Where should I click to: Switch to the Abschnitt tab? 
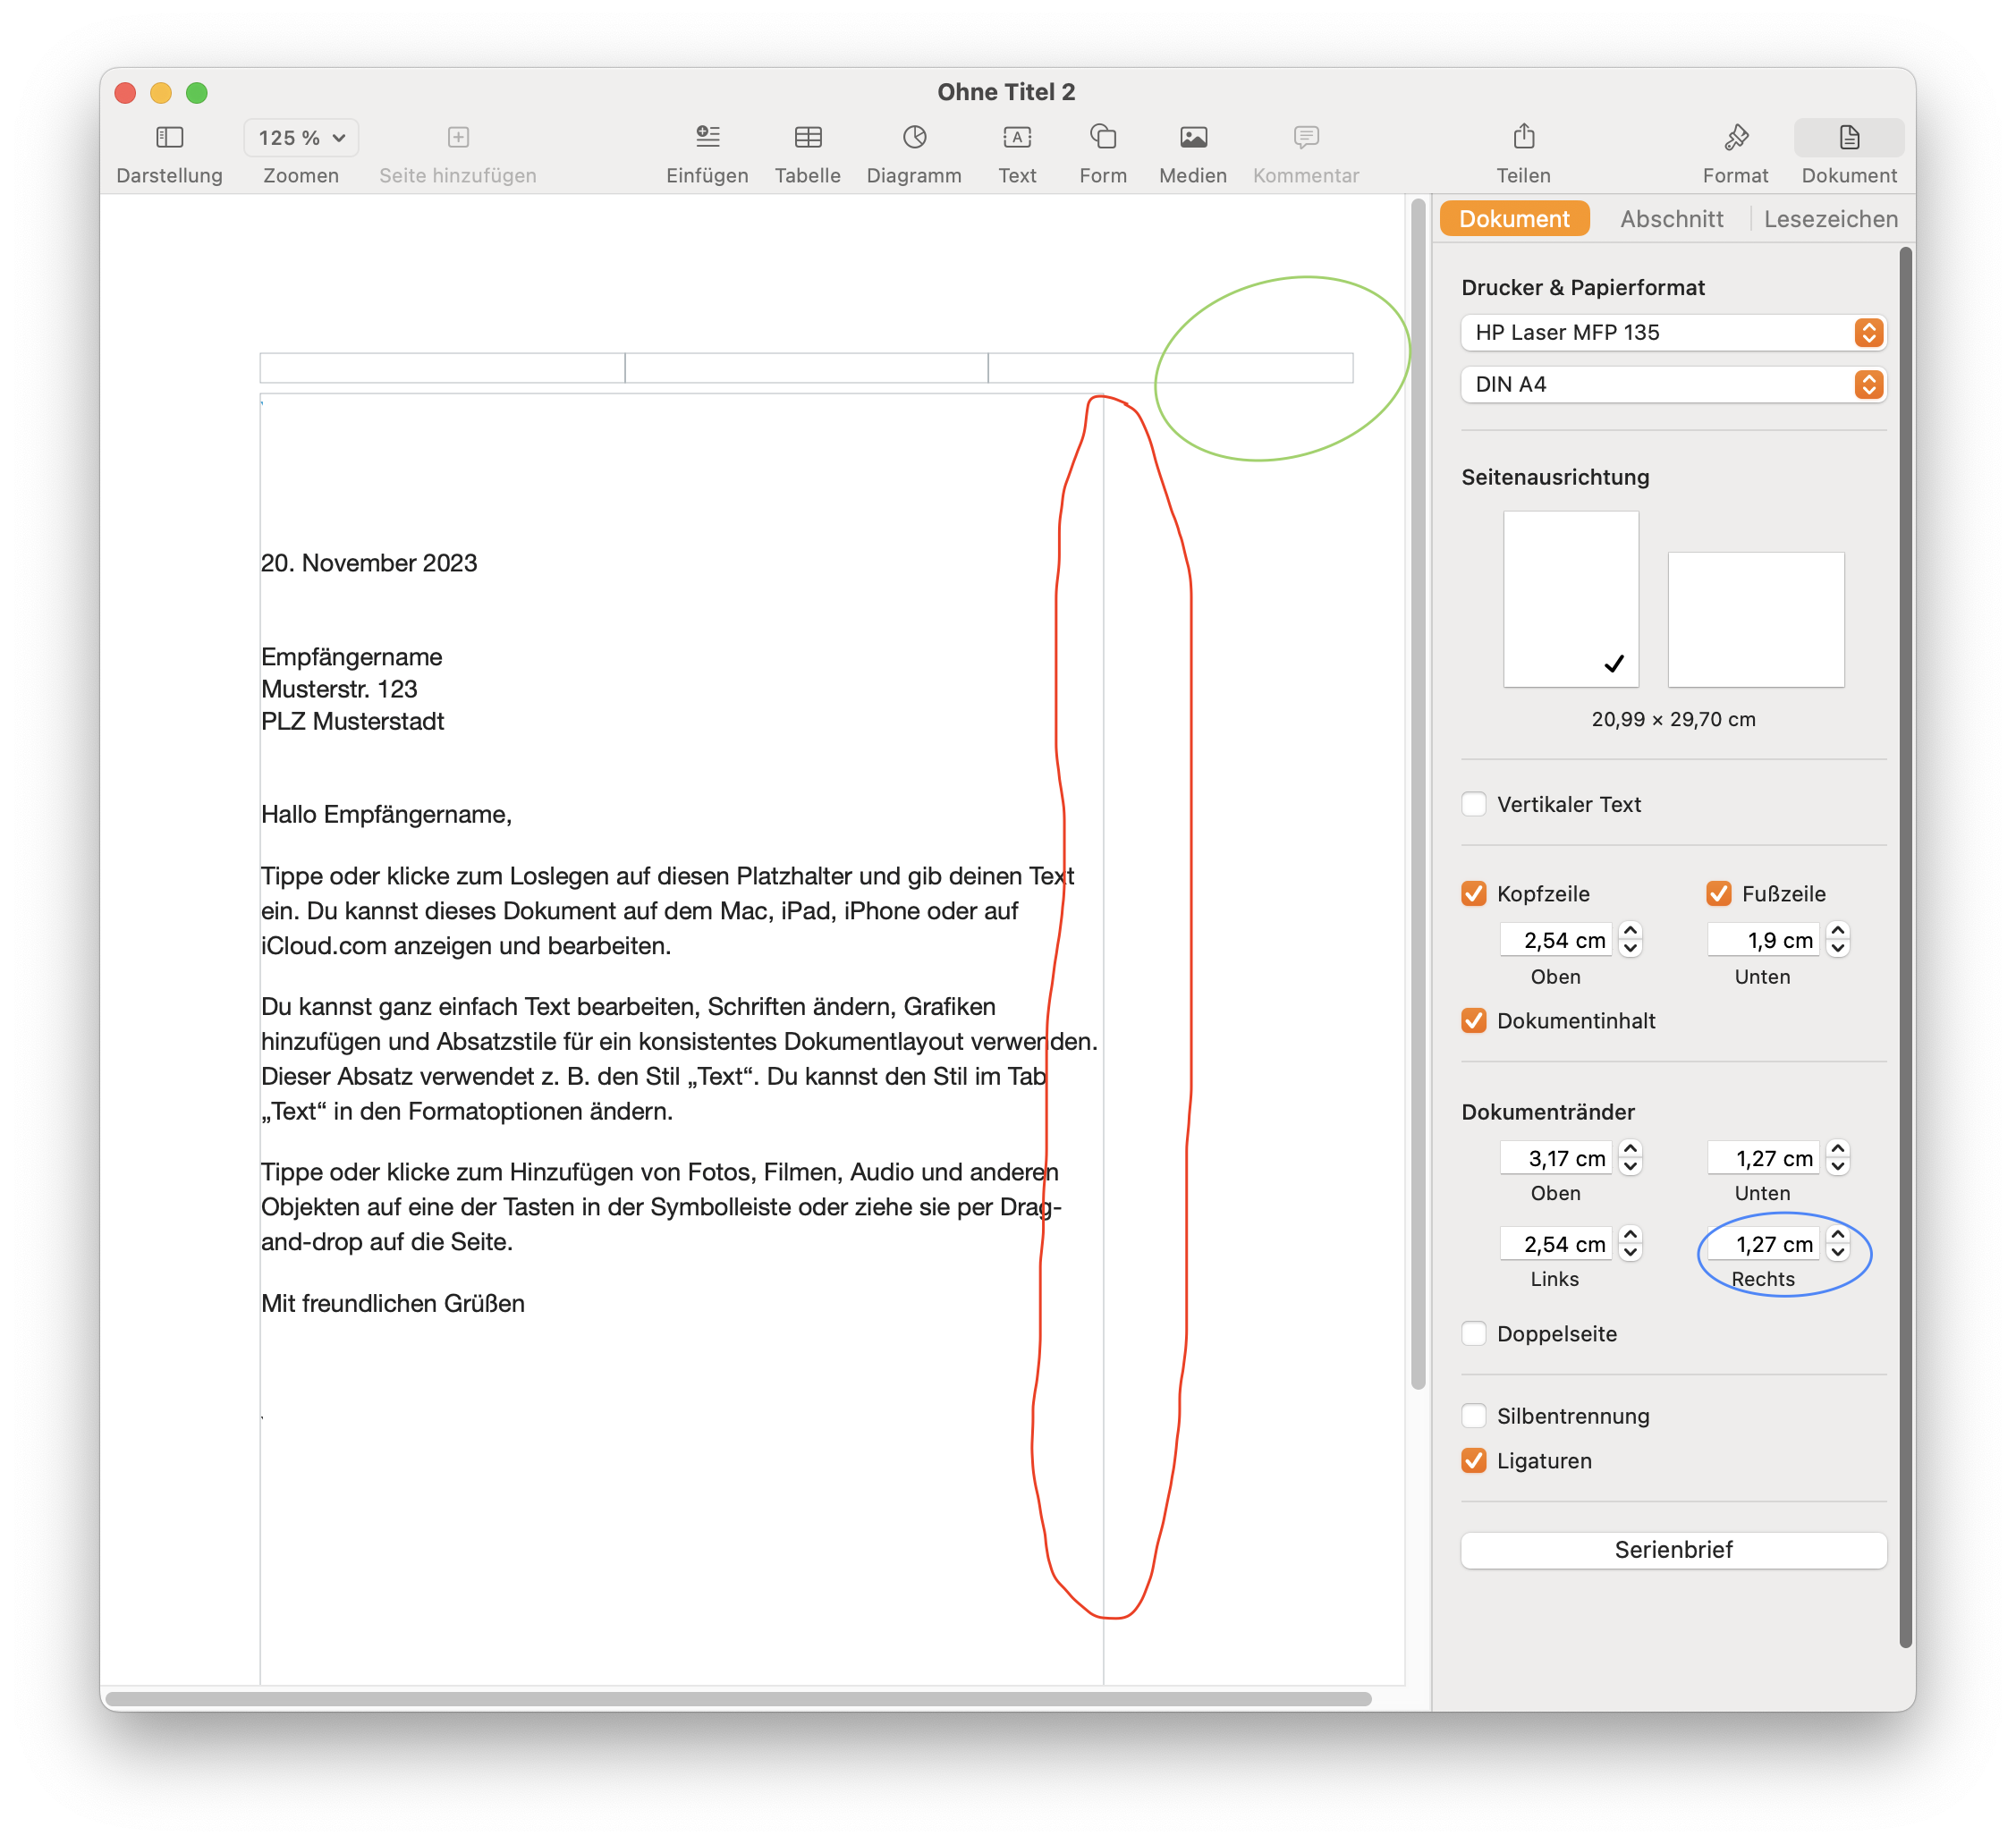[x=1671, y=219]
